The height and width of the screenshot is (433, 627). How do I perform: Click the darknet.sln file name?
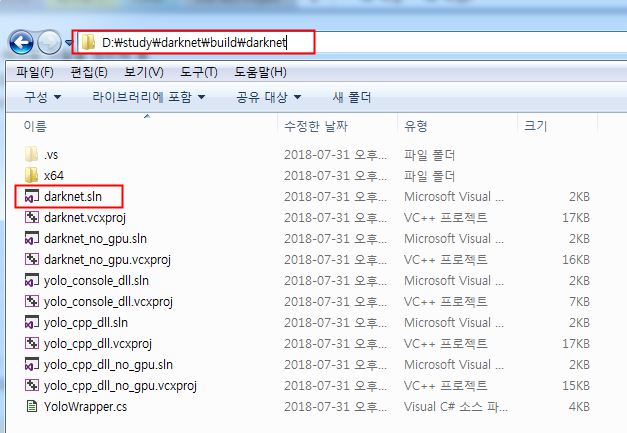click(73, 196)
